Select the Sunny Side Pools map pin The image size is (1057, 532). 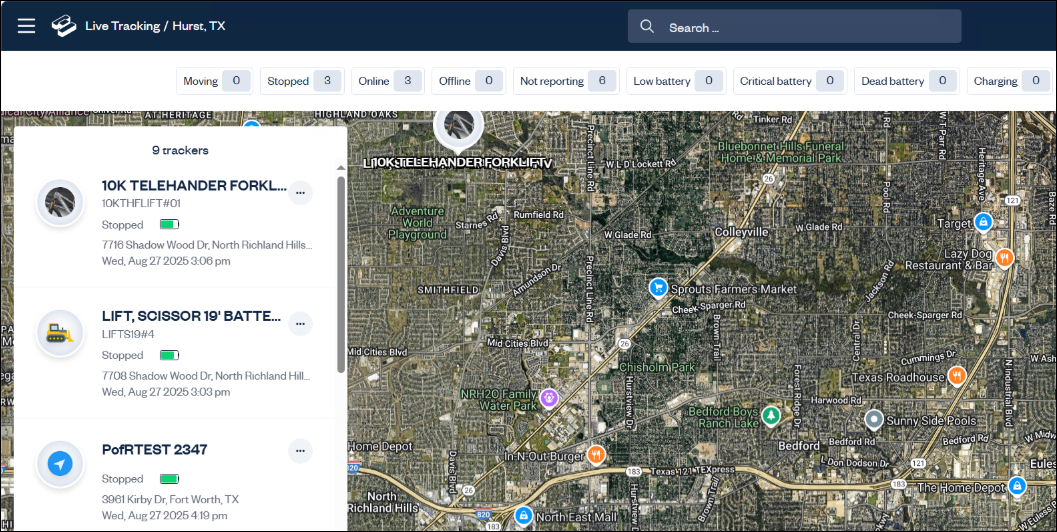coord(873,419)
